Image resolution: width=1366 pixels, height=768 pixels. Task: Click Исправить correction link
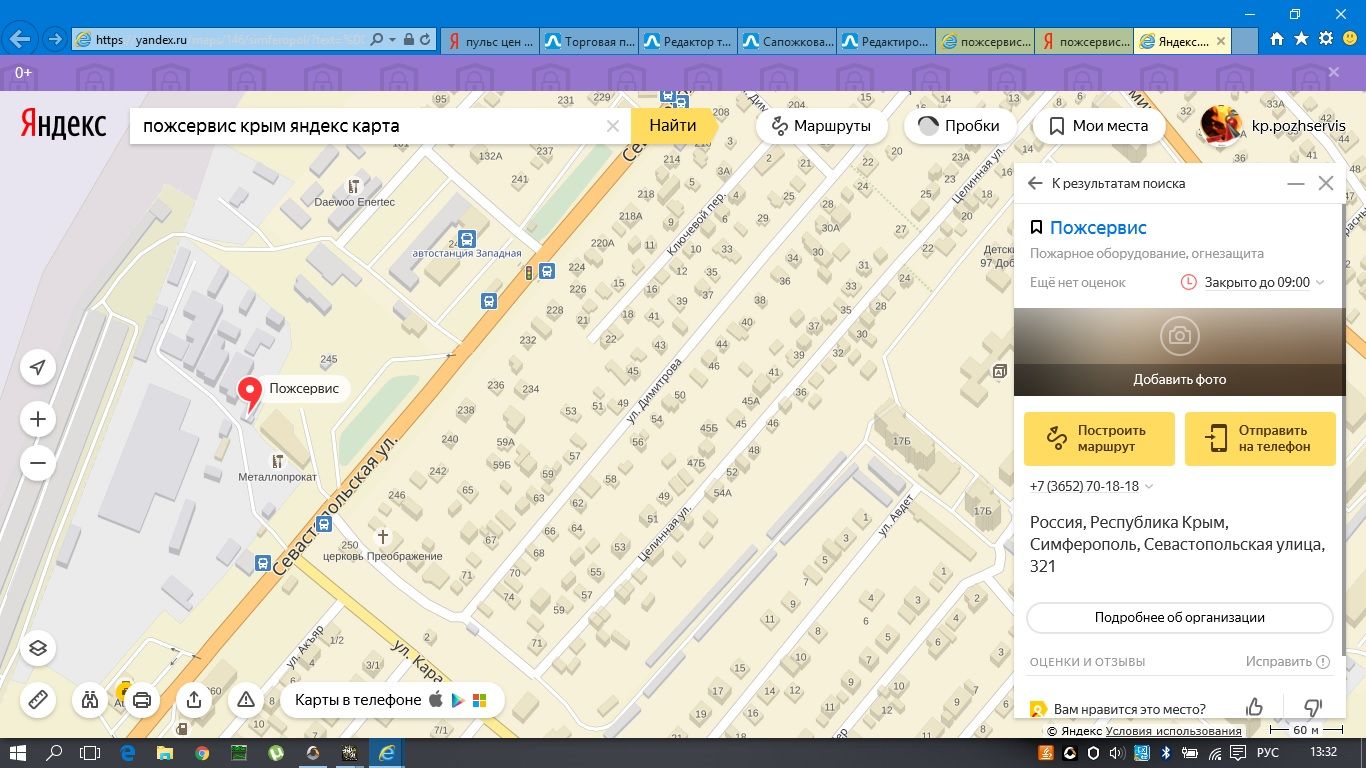1288,662
